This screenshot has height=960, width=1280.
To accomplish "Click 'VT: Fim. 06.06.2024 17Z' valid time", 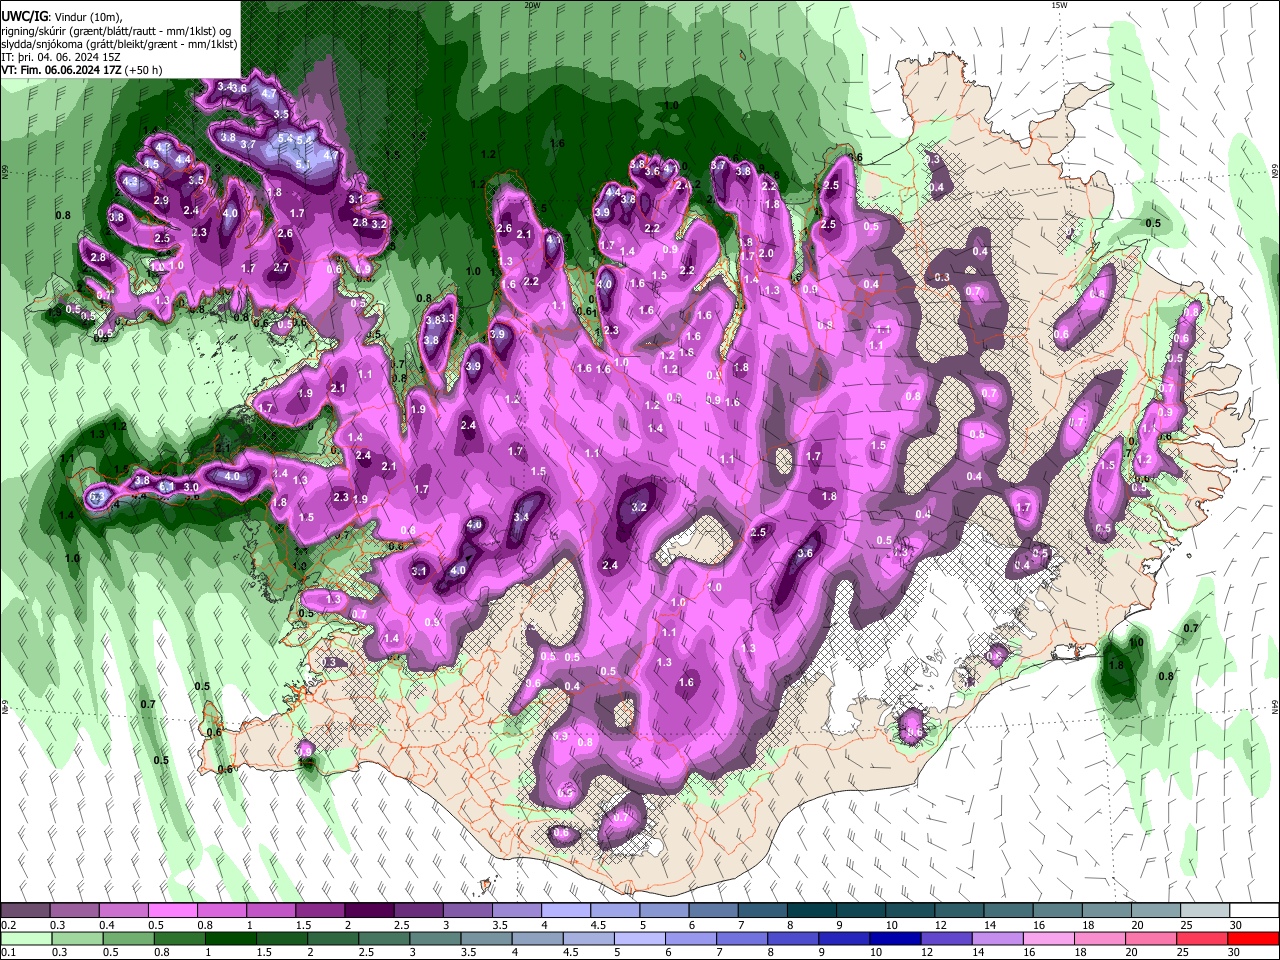I will (x=63, y=70).
